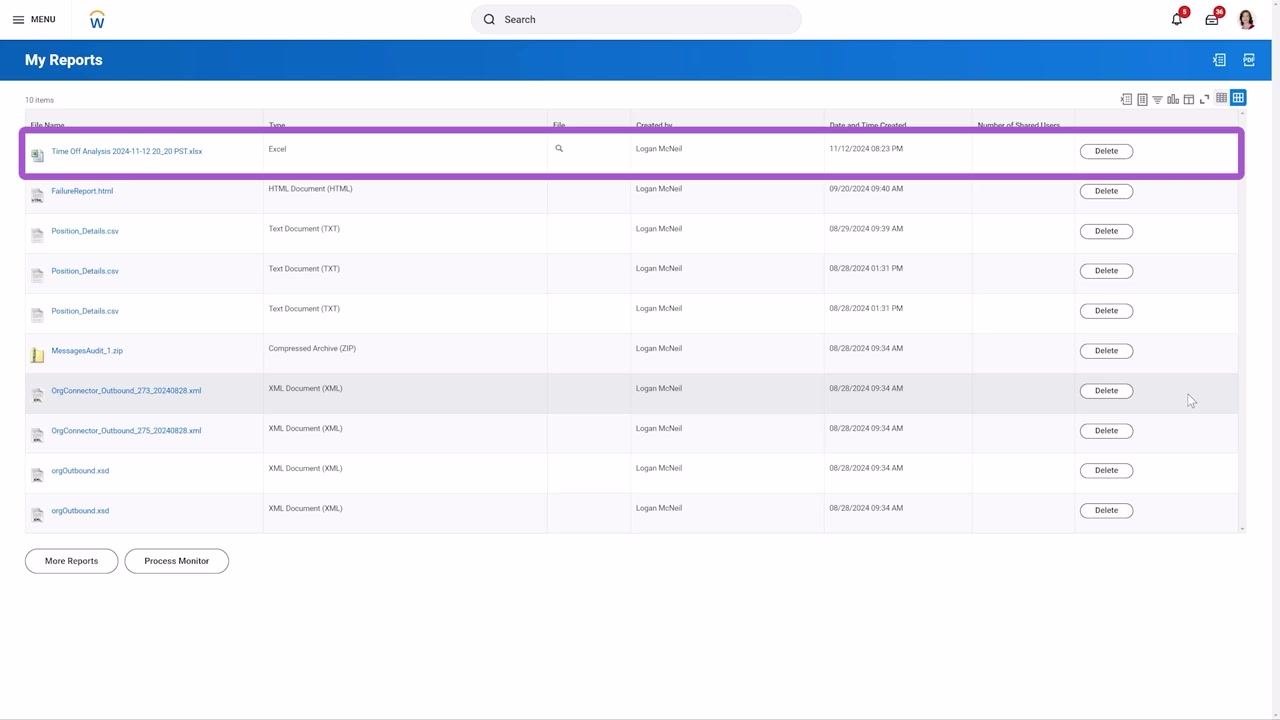This screenshot has width=1280, height=720.
Task: Export to Excel from blue header bar
Action: pyautogui.click(x=1219, y=60)
